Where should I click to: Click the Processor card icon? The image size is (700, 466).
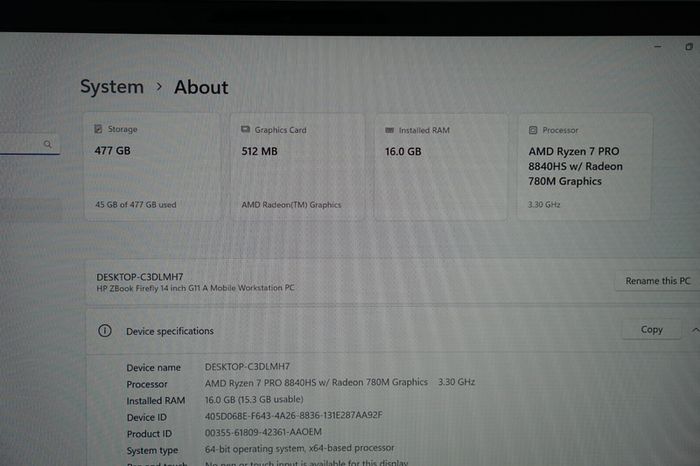(x=533, y=130)
